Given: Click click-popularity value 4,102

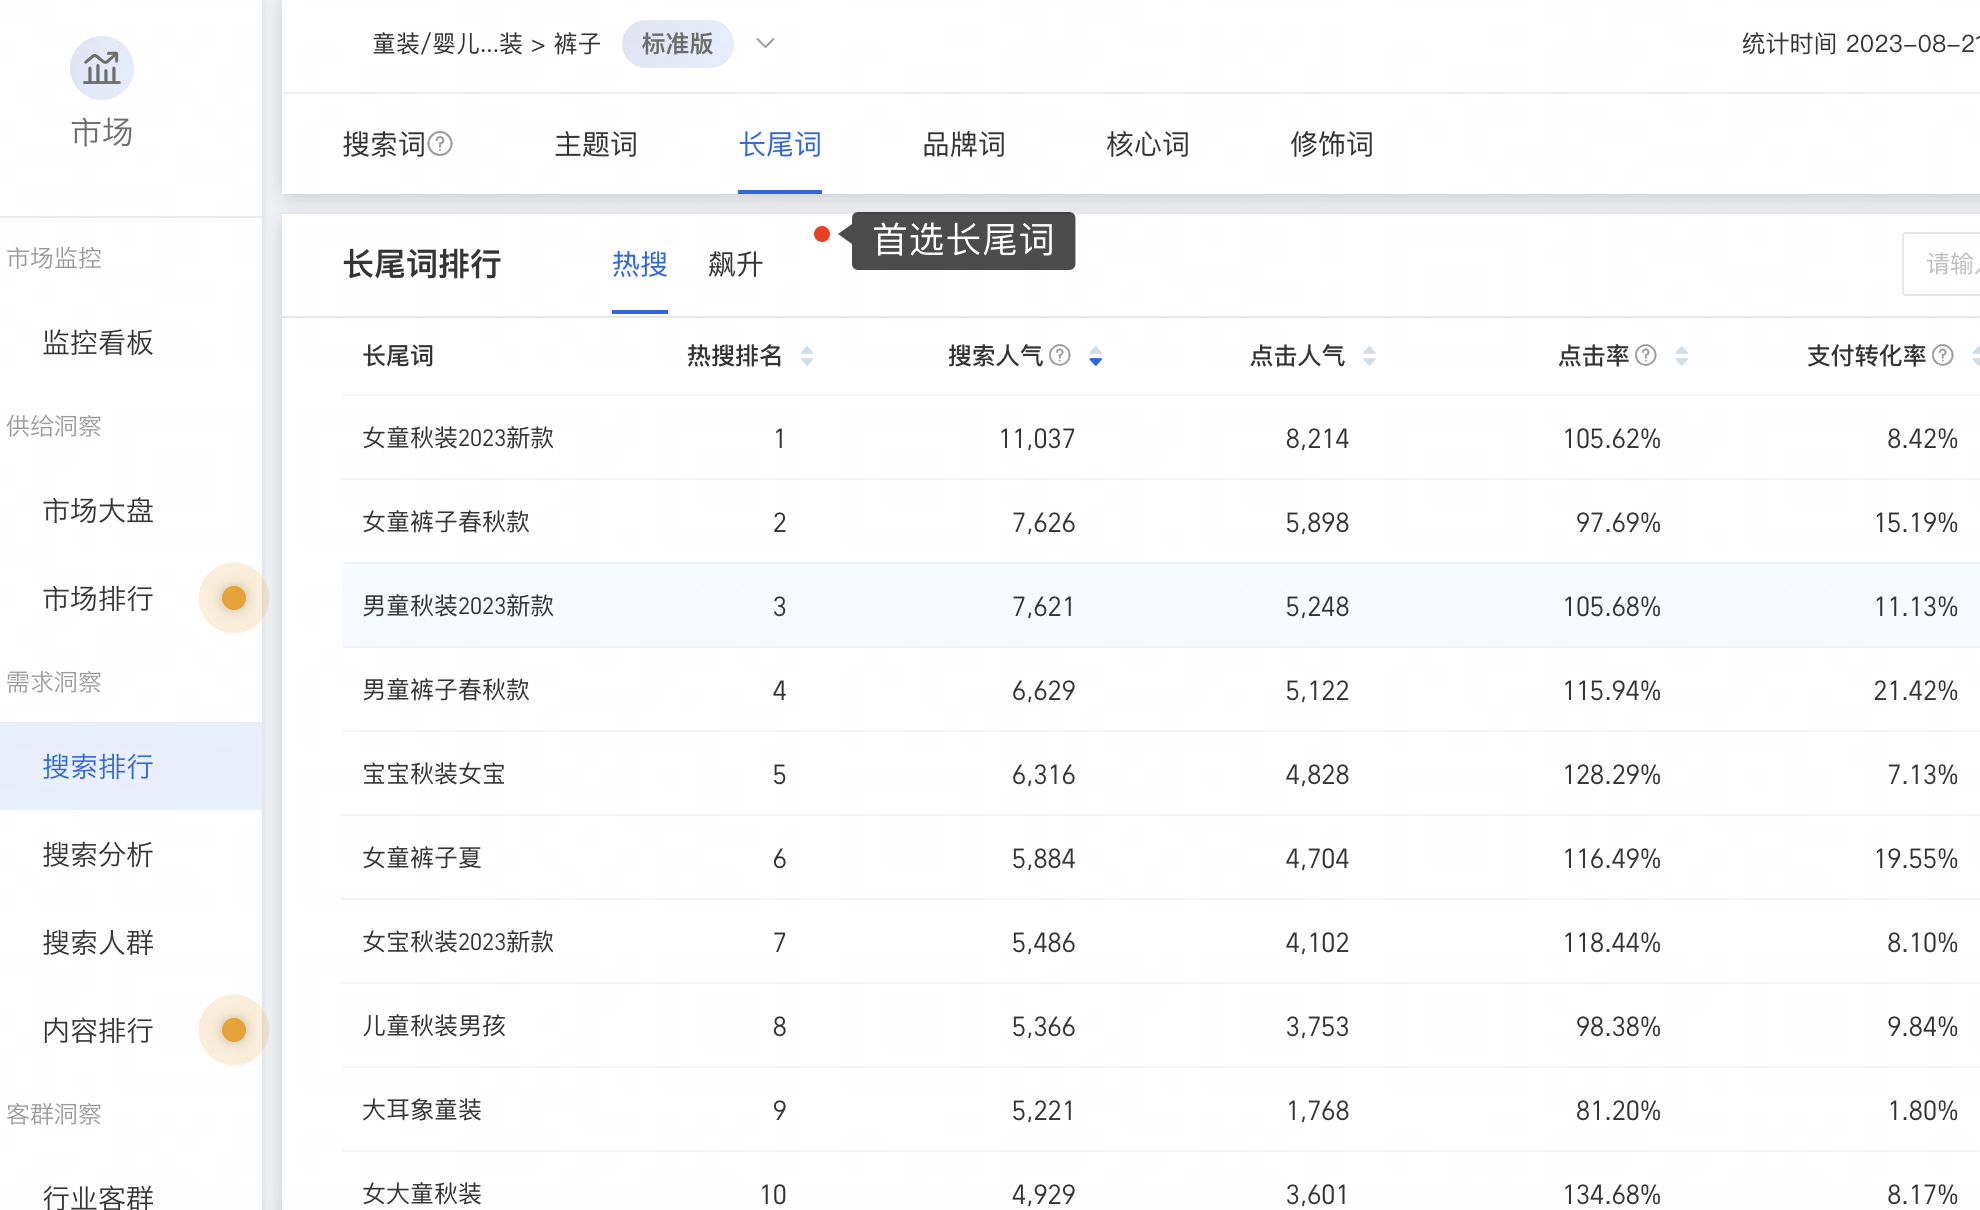Looking at the screenshot, I should click(x=1317, y=943).
